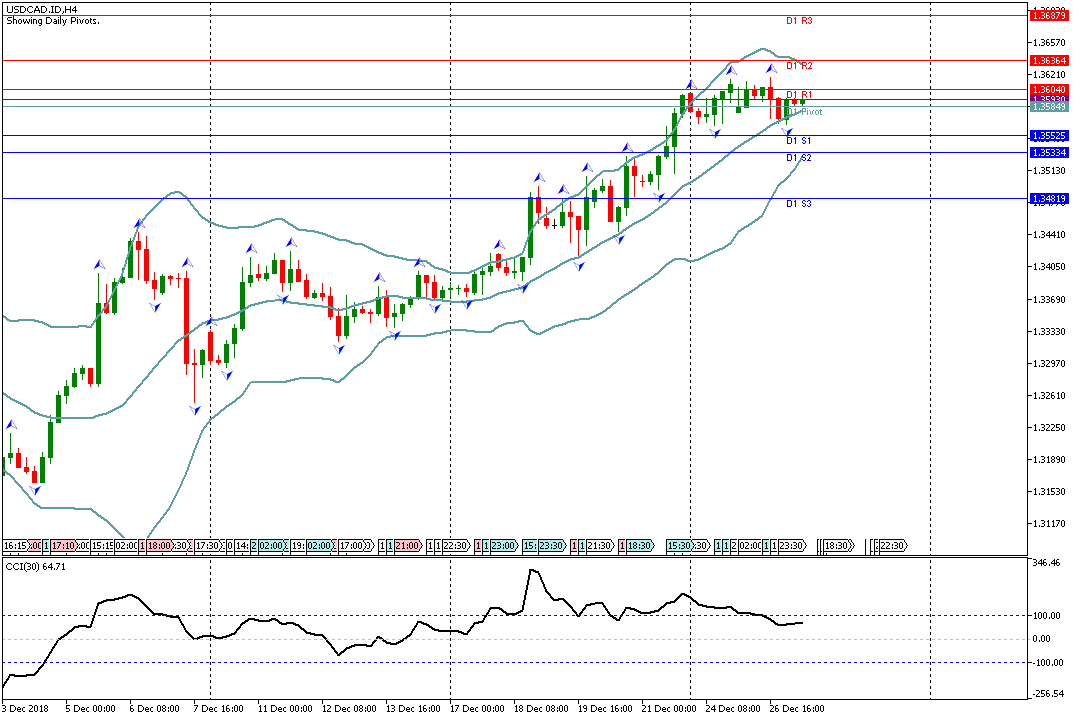Click the -100.00 CCI level value
Viewport: 1080px width, 720px height.
click(1046, 663)
